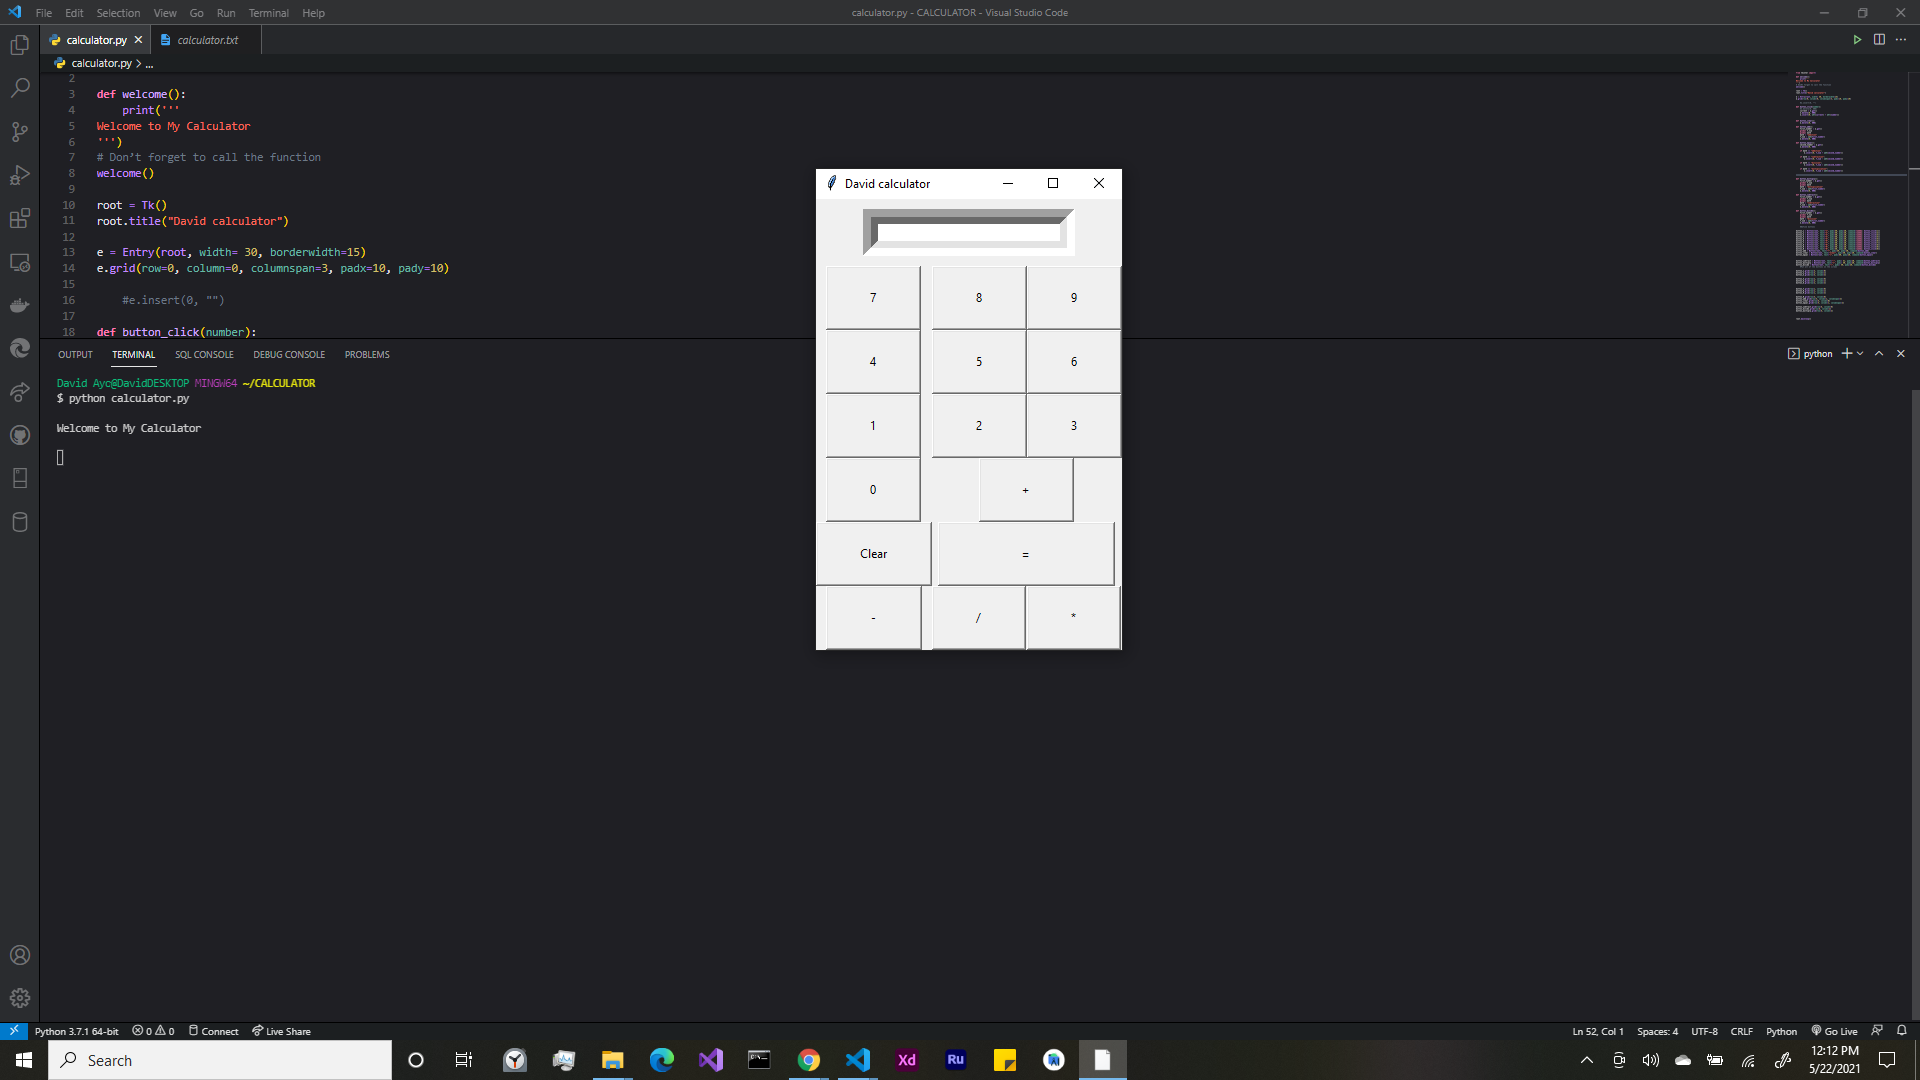Click the Run Python File play icon

click(x=1857, y=40)
